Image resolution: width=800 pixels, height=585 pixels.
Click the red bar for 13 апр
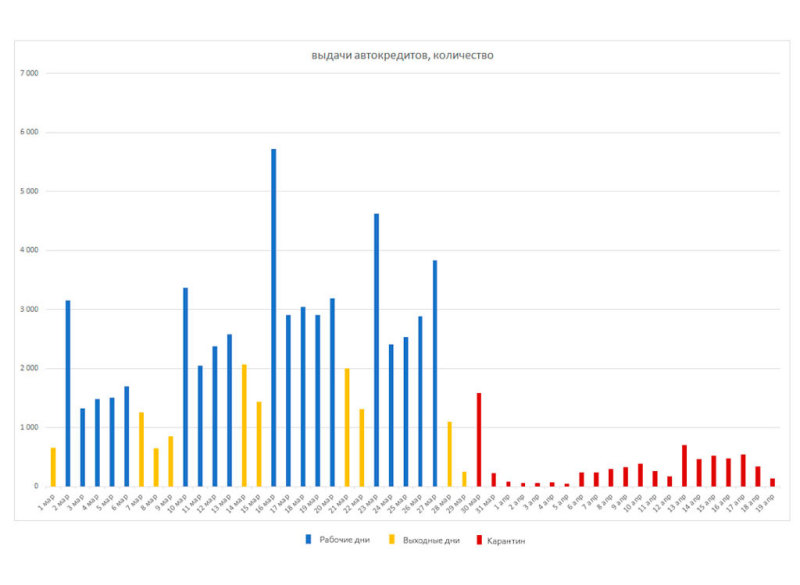[684, 466]
